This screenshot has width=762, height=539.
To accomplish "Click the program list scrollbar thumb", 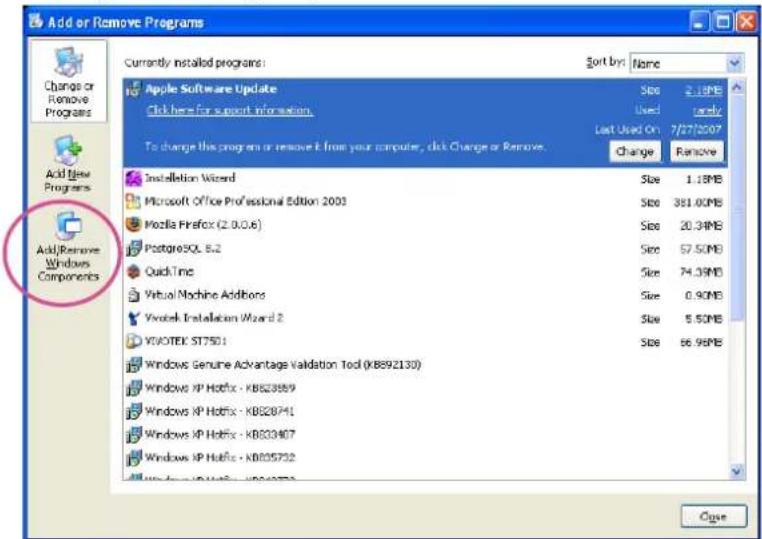I will 737,208.
